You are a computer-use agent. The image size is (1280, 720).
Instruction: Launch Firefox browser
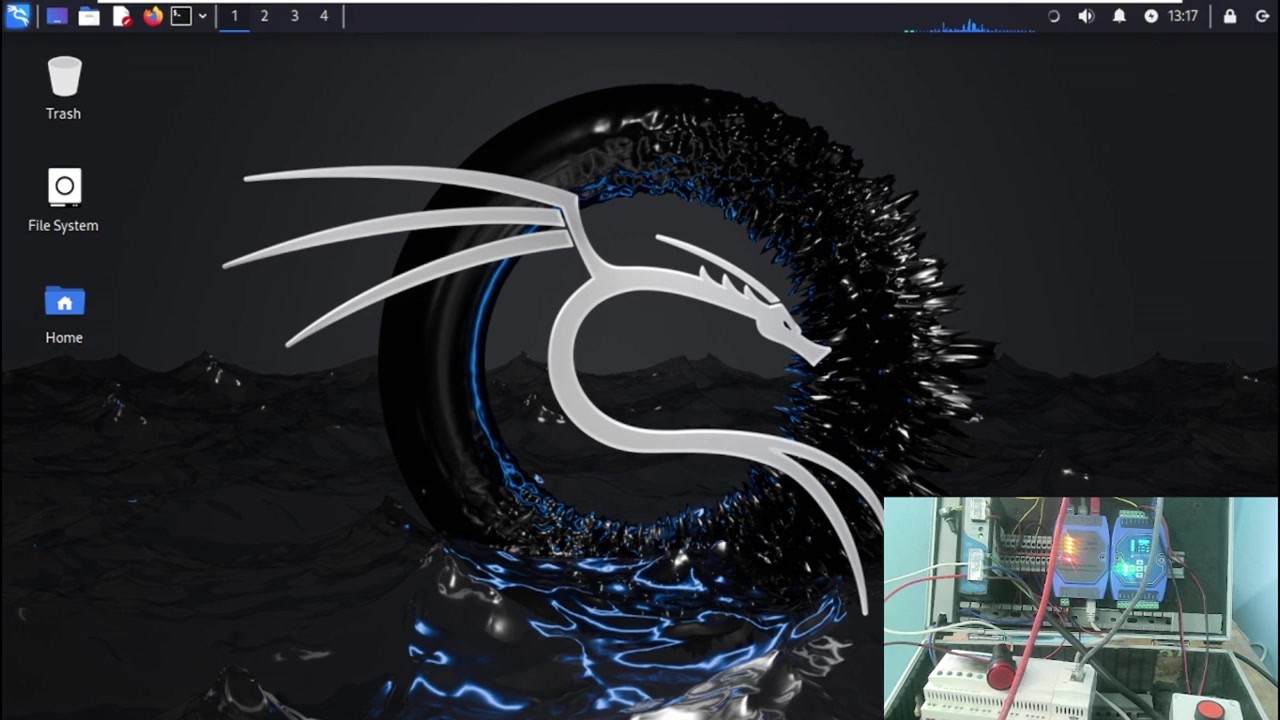tap(153, 16)
